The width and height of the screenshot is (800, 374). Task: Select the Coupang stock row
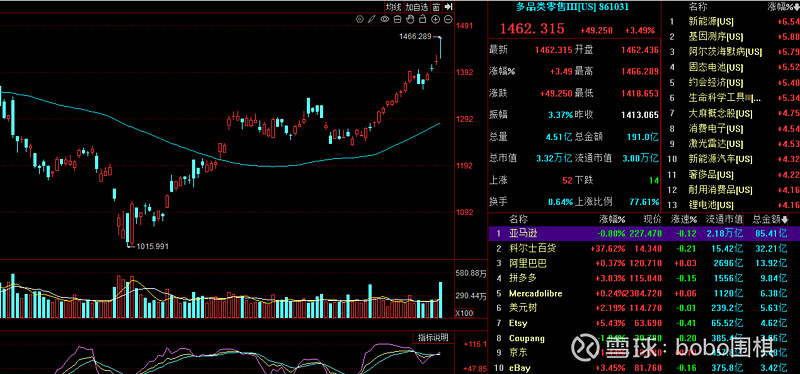(644, 338)
